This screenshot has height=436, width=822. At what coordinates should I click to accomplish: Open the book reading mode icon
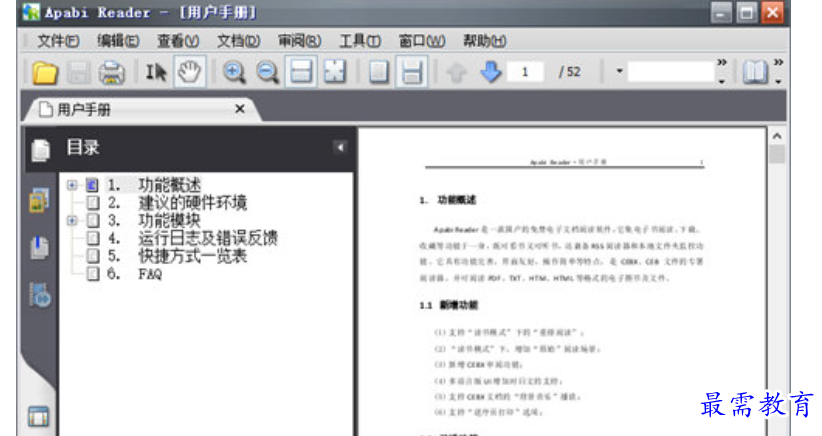coord(755,72)
